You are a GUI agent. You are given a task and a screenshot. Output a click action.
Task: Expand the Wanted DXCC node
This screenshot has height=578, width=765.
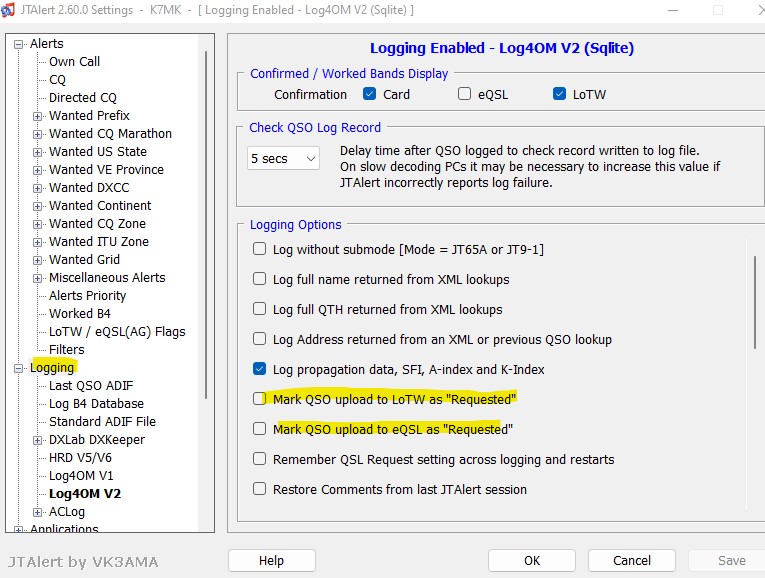[37, 188]
